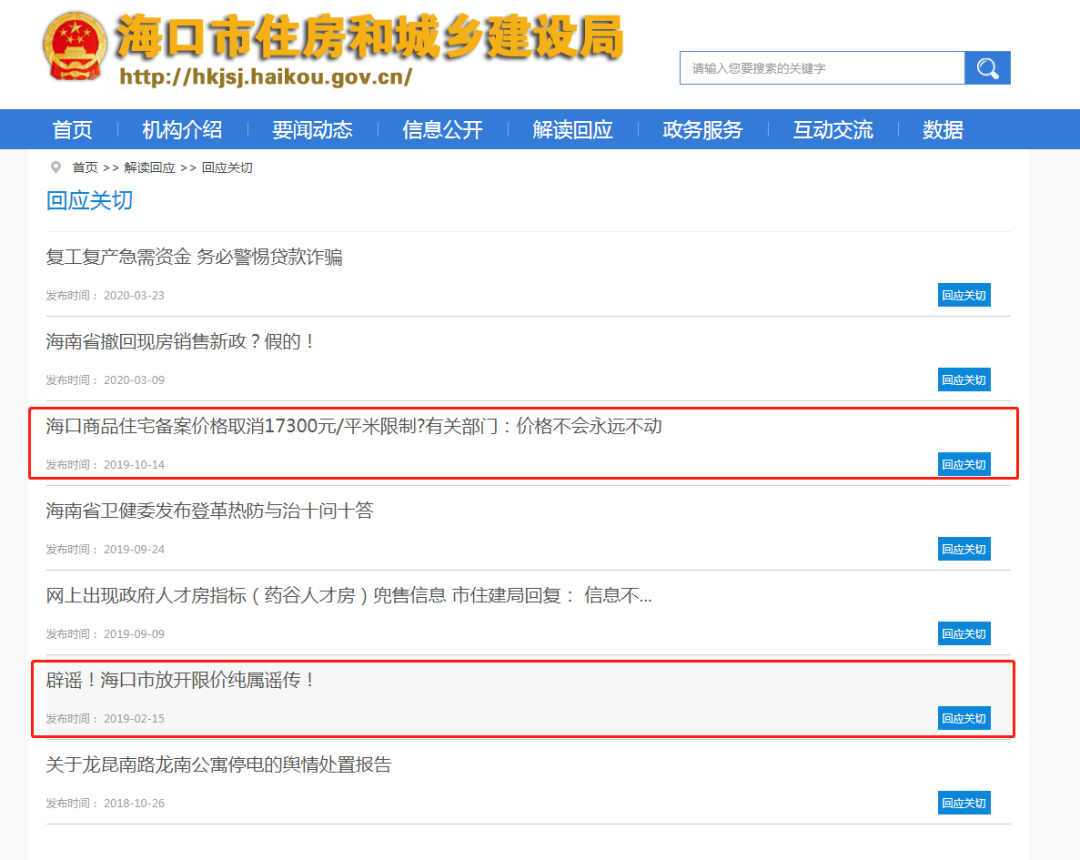Open 政务服务 navigation menu
Viewport: 1080px width, 860px height.
[x=703, y=129]
